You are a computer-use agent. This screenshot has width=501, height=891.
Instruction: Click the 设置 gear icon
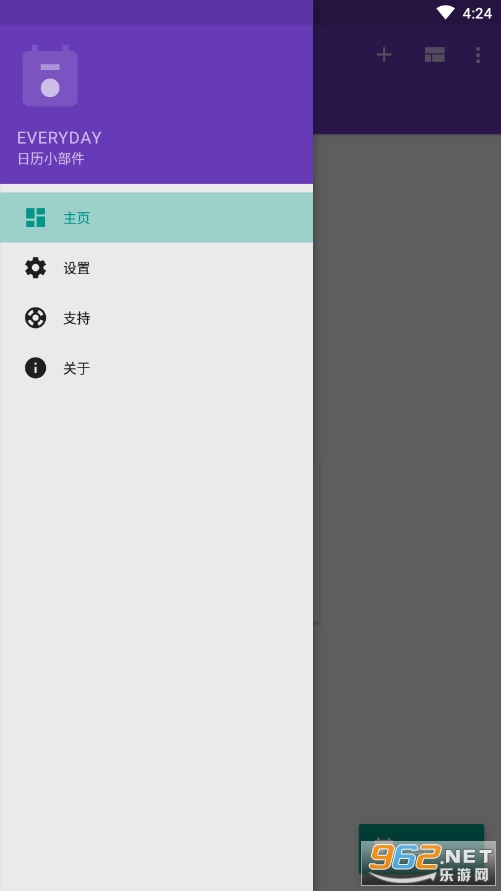click(35, 268)
